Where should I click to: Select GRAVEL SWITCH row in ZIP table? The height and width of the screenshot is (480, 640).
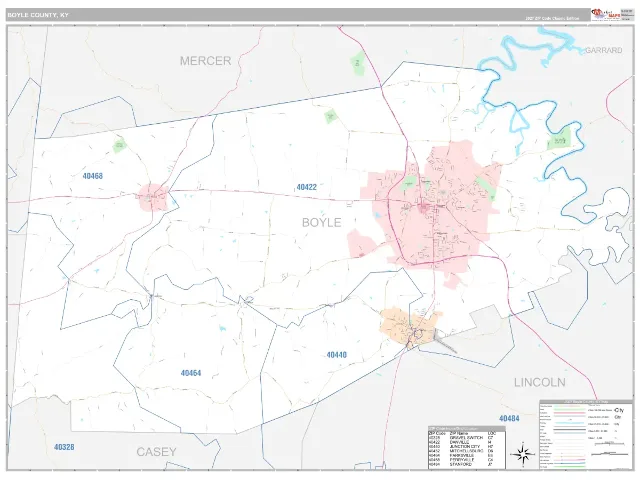click(x=467, y=438)
